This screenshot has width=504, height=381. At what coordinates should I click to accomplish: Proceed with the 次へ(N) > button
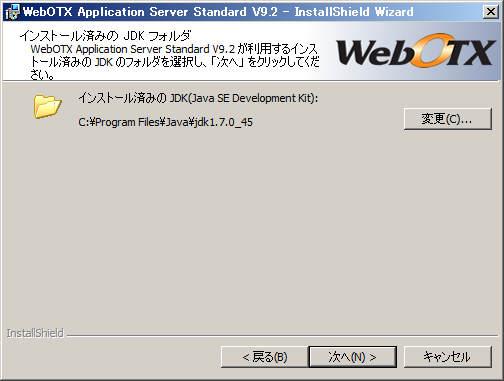[353, 357]
